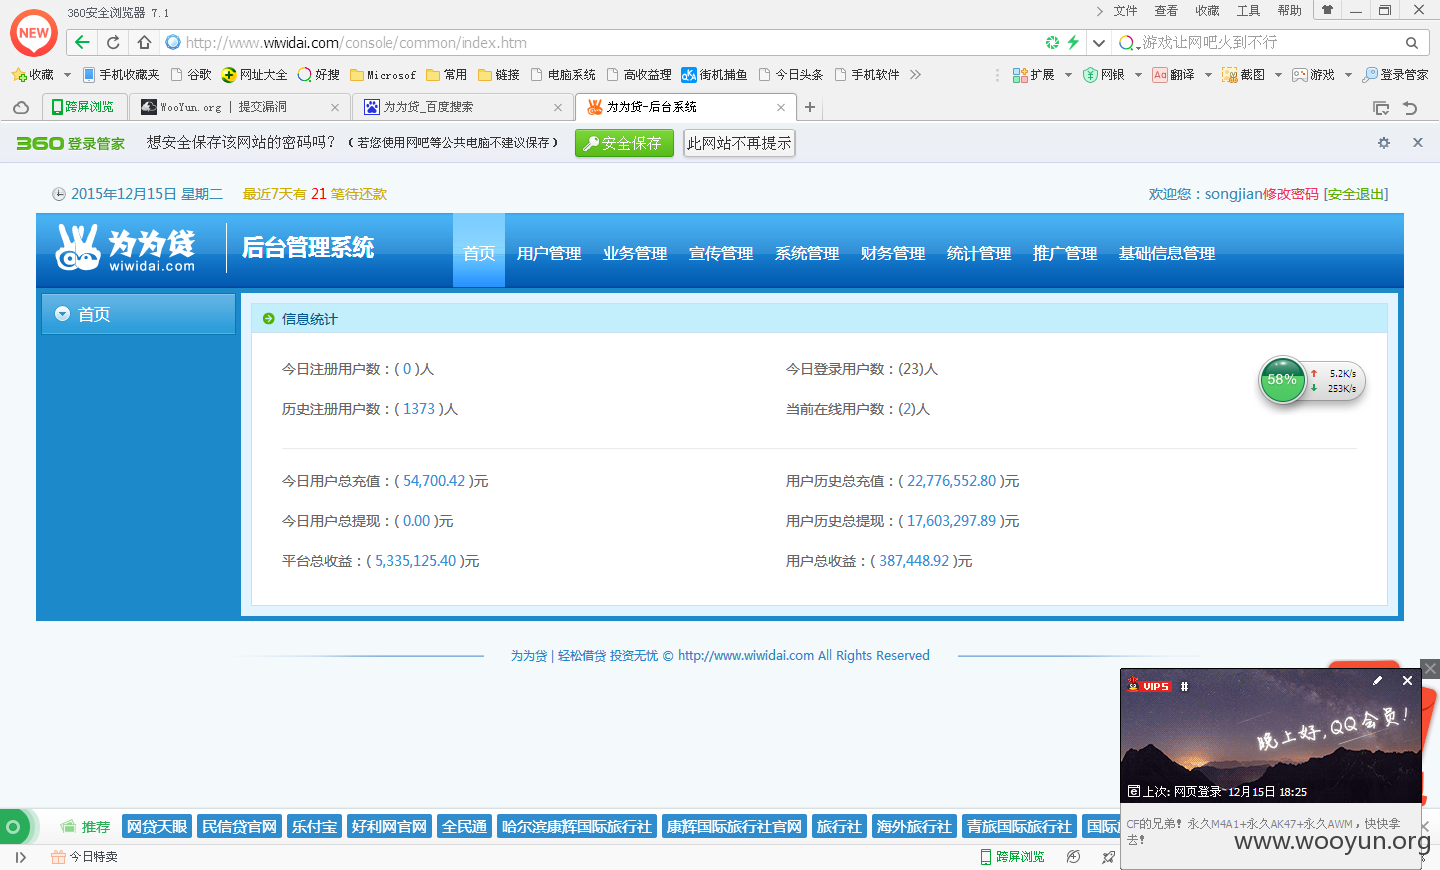
Task: Open the 基础信息管理 navigation menu
Action: tap(1167, 253)
